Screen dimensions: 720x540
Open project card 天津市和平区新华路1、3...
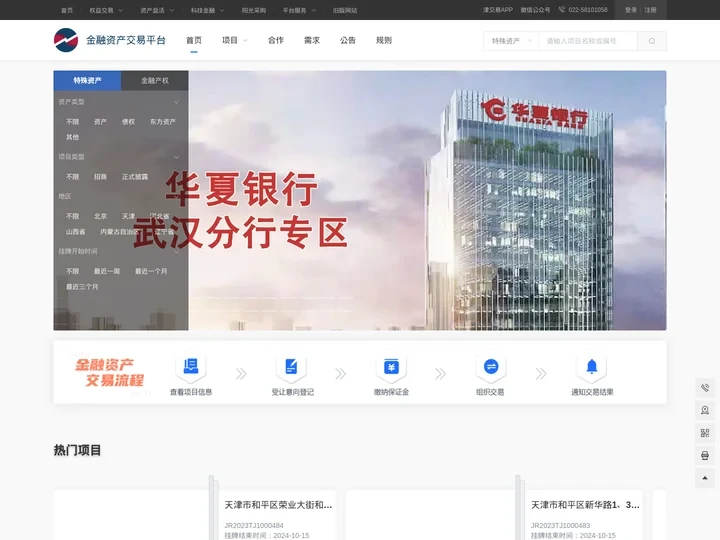[585, 505]
